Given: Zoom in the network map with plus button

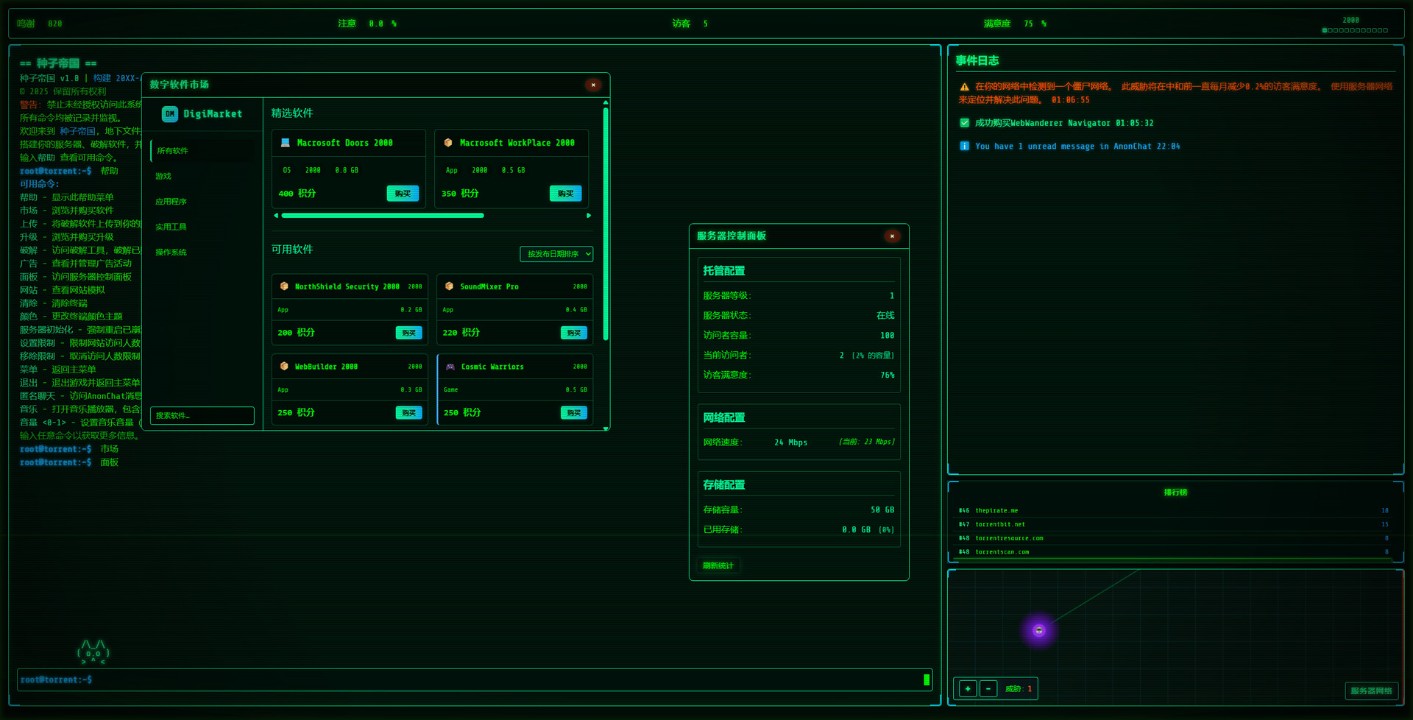Looking at the screenshot, I should point(966,688).
